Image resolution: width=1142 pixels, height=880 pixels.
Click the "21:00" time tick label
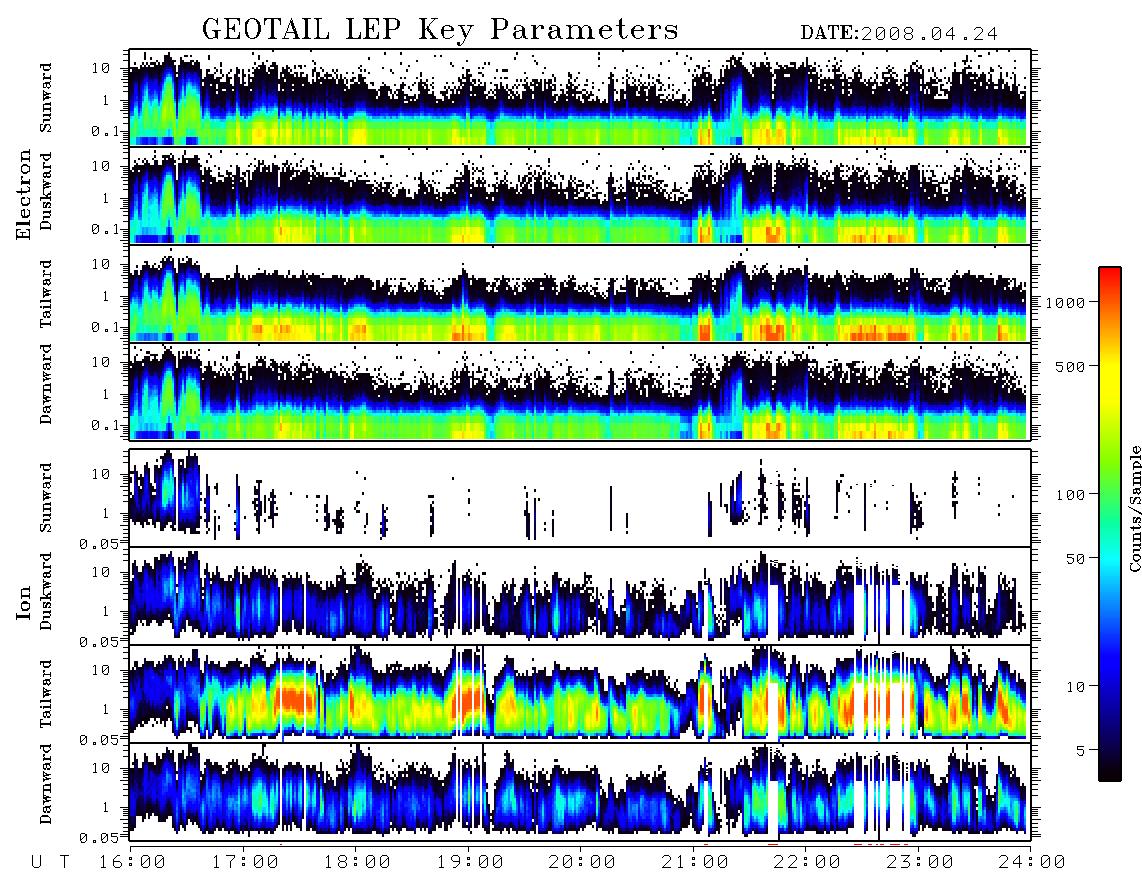(695, 863)
